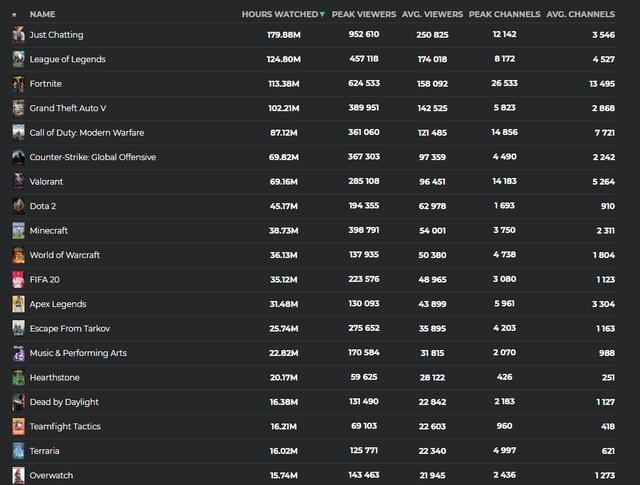The image size is (640, 485).
Task: Select Overwatch hours watched value 15.74M
Action: coord(284,476)
